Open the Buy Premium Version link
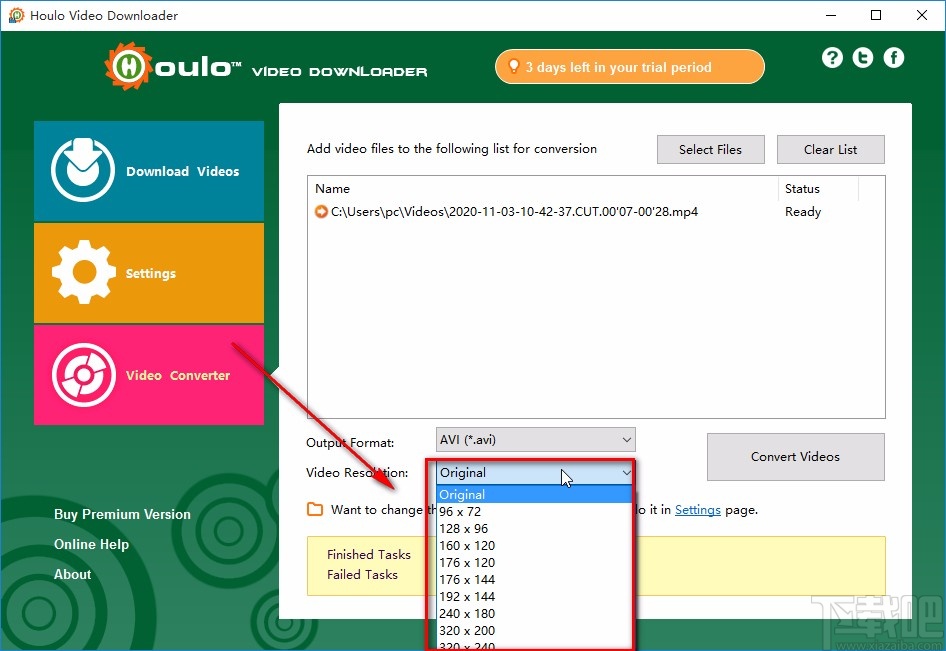The height and width of the screenshot is (651, 946). click(x=122, y=514)
